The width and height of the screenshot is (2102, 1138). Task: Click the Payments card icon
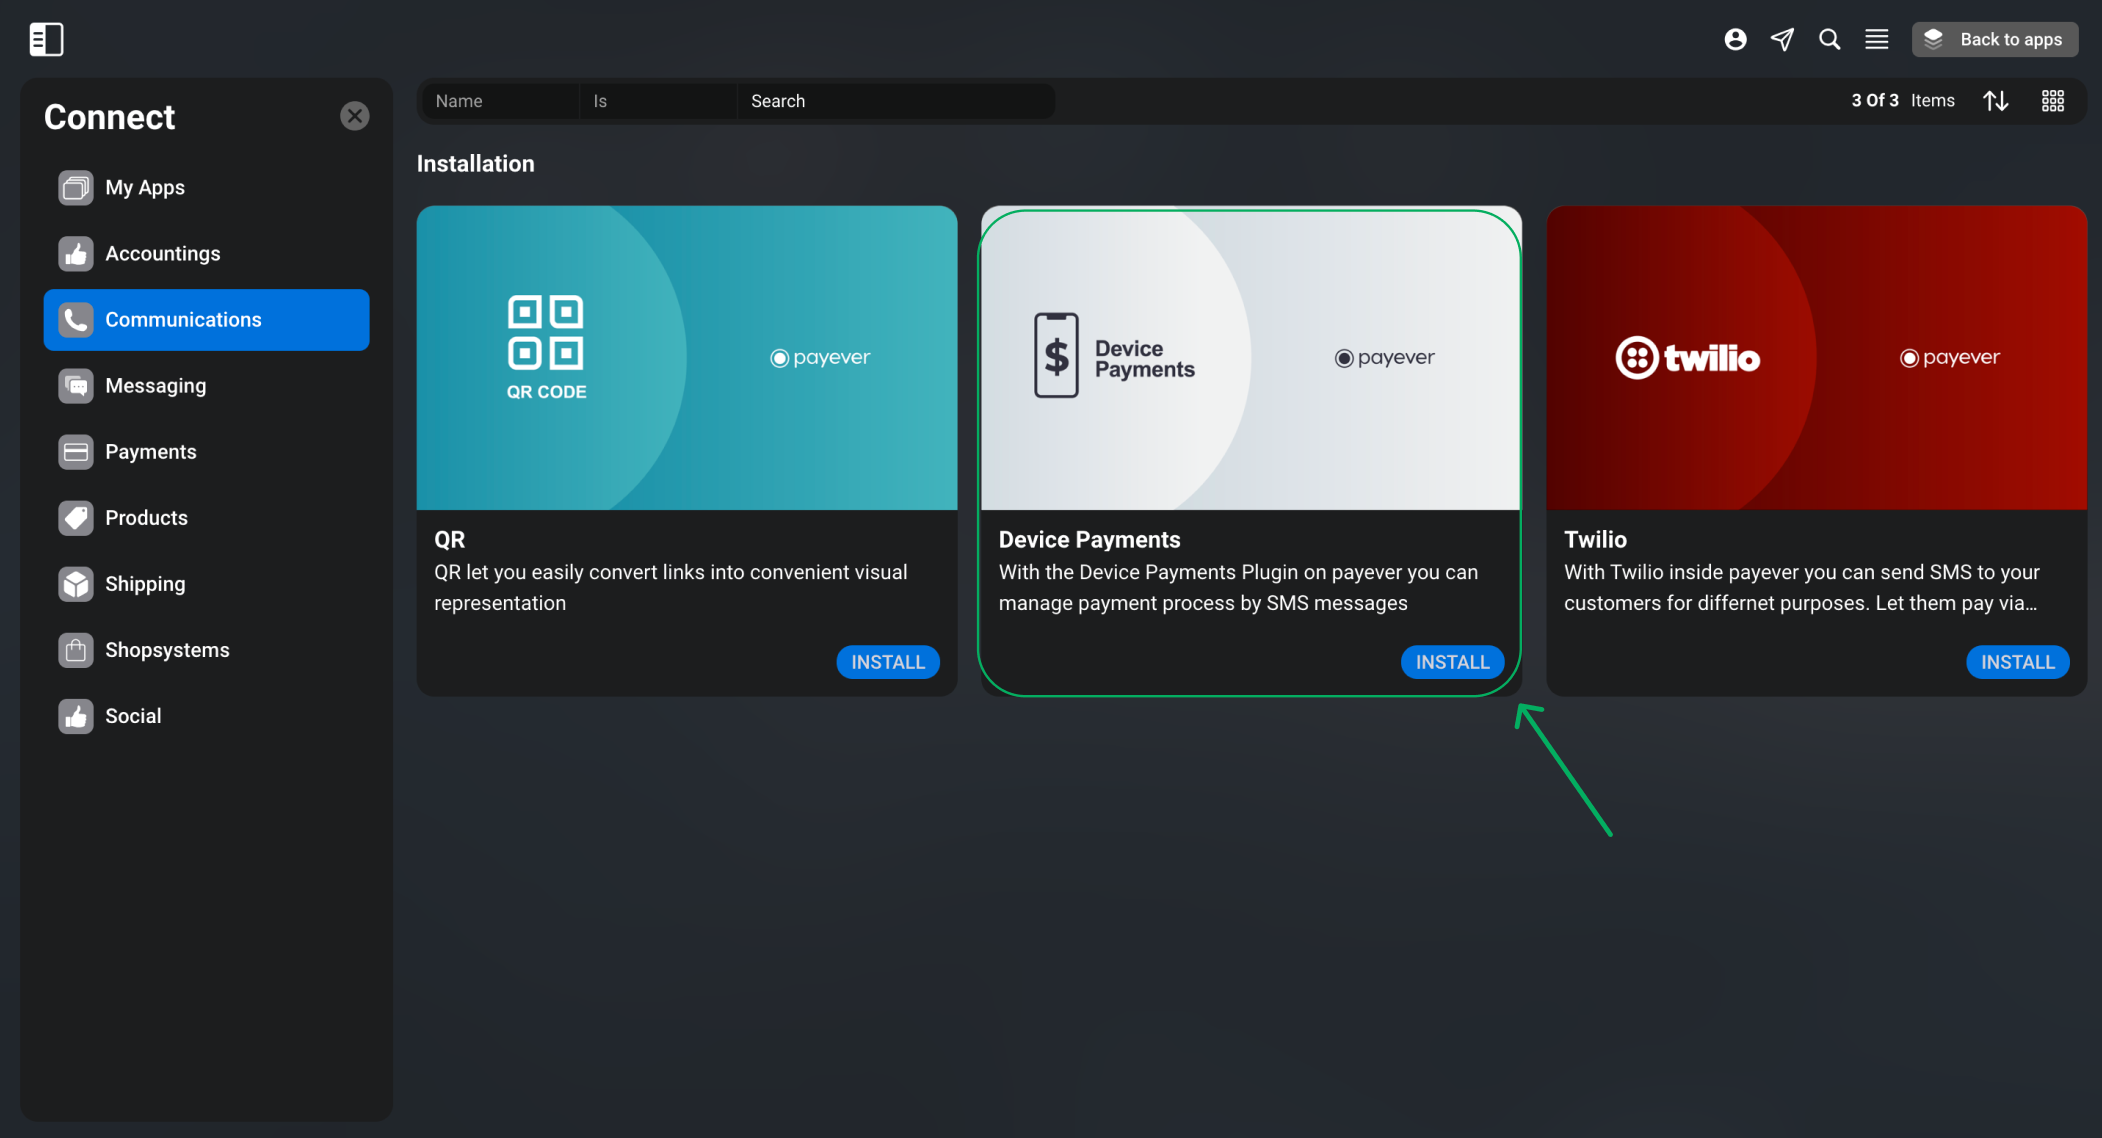pos(76,452)
